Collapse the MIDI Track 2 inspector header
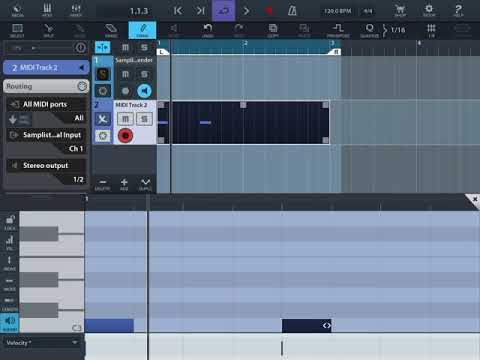The width and height of the screenshot is (480, 360). [x=46, y=68]
